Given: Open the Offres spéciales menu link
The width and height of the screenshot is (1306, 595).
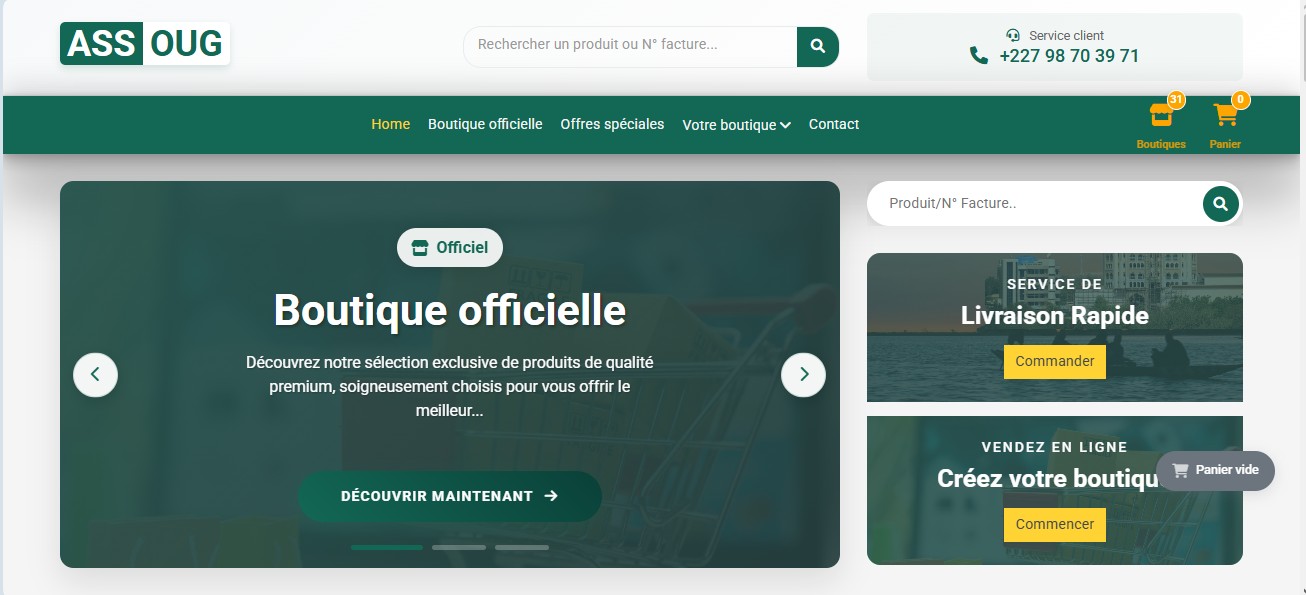Looking at the screenshot, I should click(612, 124).
